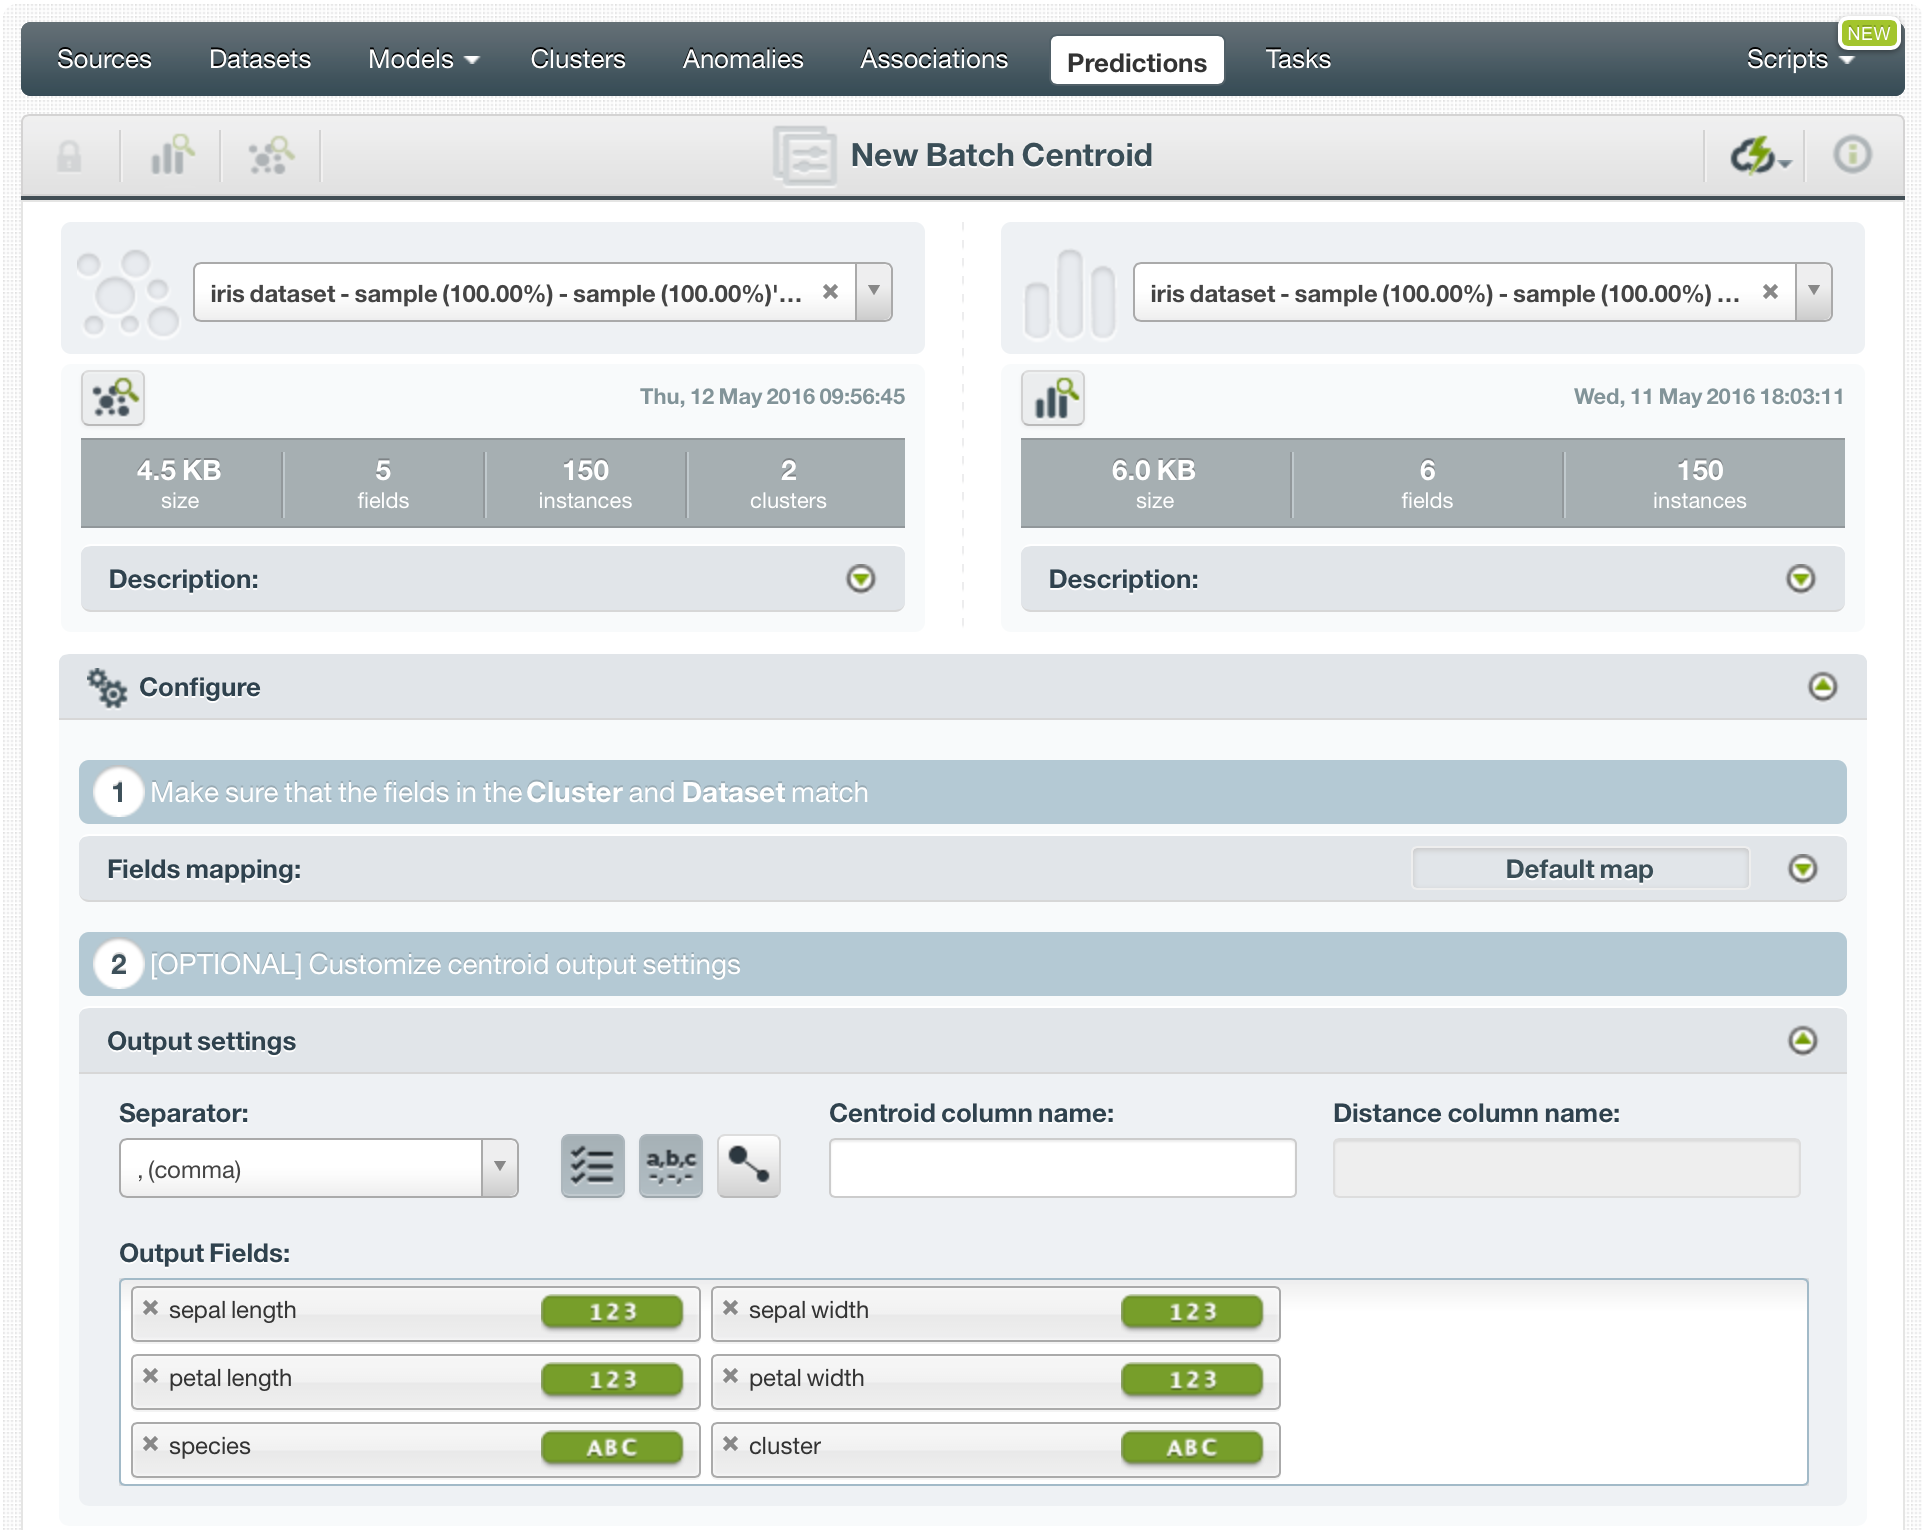1929x1530 pixels.
Task: Expand the Fields mapping section
Action: [1803, 869]
